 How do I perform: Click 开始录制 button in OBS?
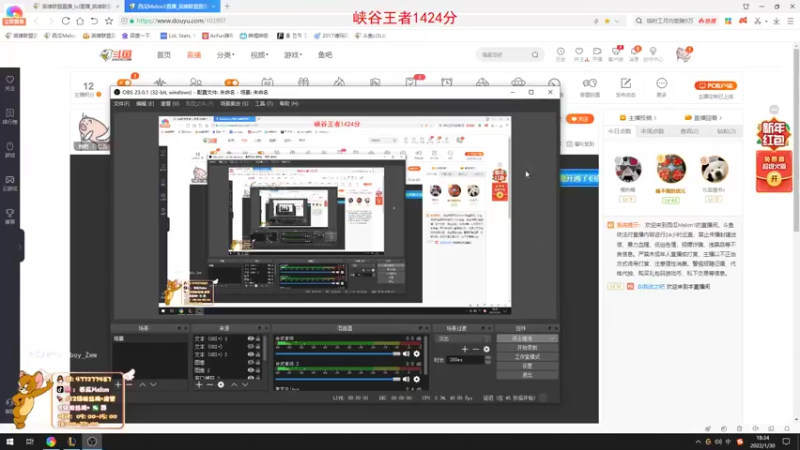527,347
